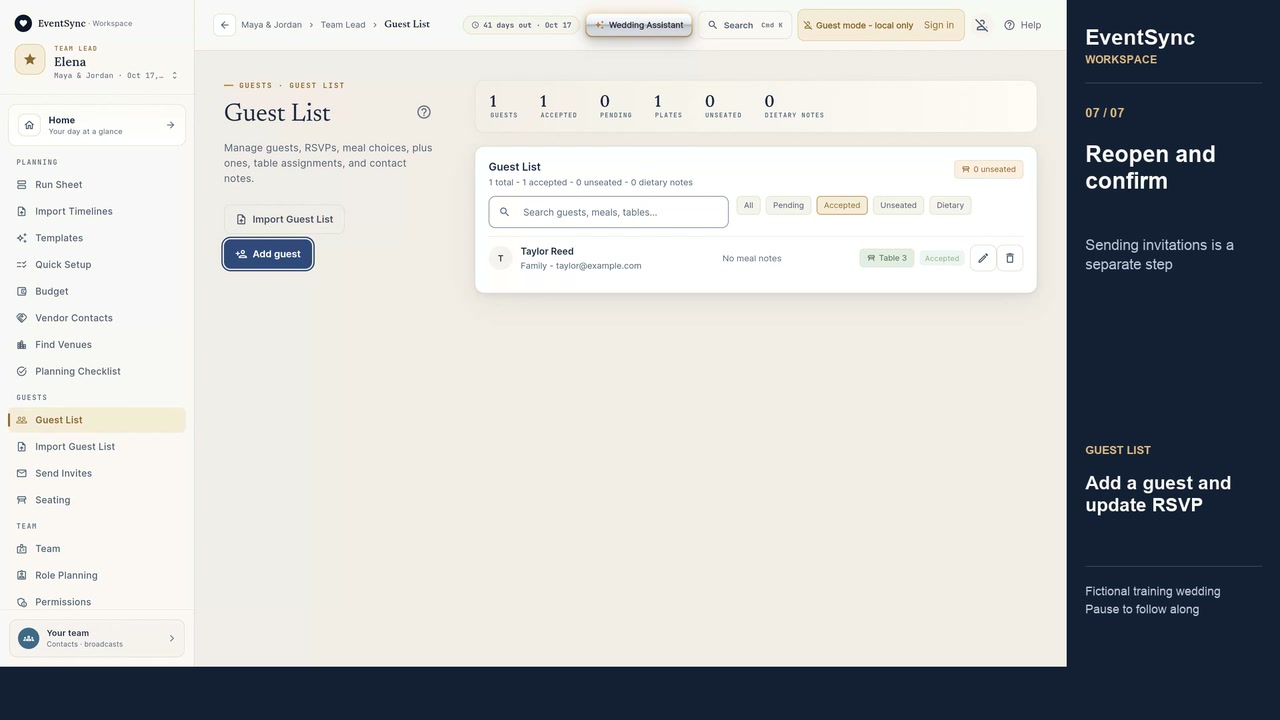Go to Team Lead breadcrumb
Viewport: 1280px width, 720px height.
coord(343,25)
